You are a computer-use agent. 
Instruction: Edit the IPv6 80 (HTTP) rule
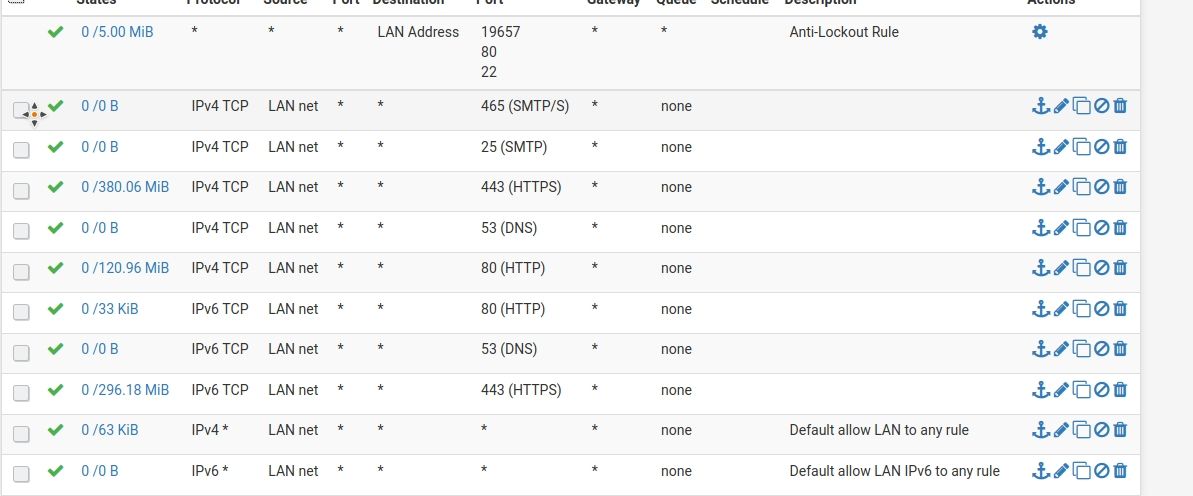coord(1061,309)
